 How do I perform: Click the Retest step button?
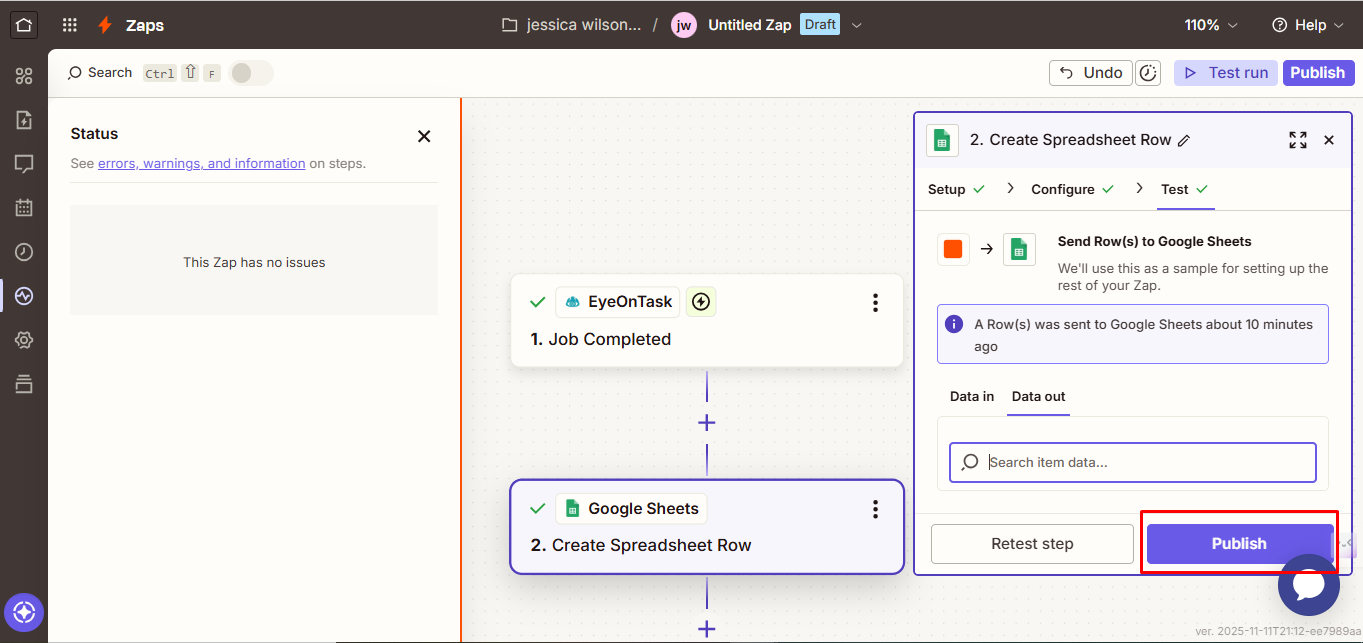(x=1032, y=544)
